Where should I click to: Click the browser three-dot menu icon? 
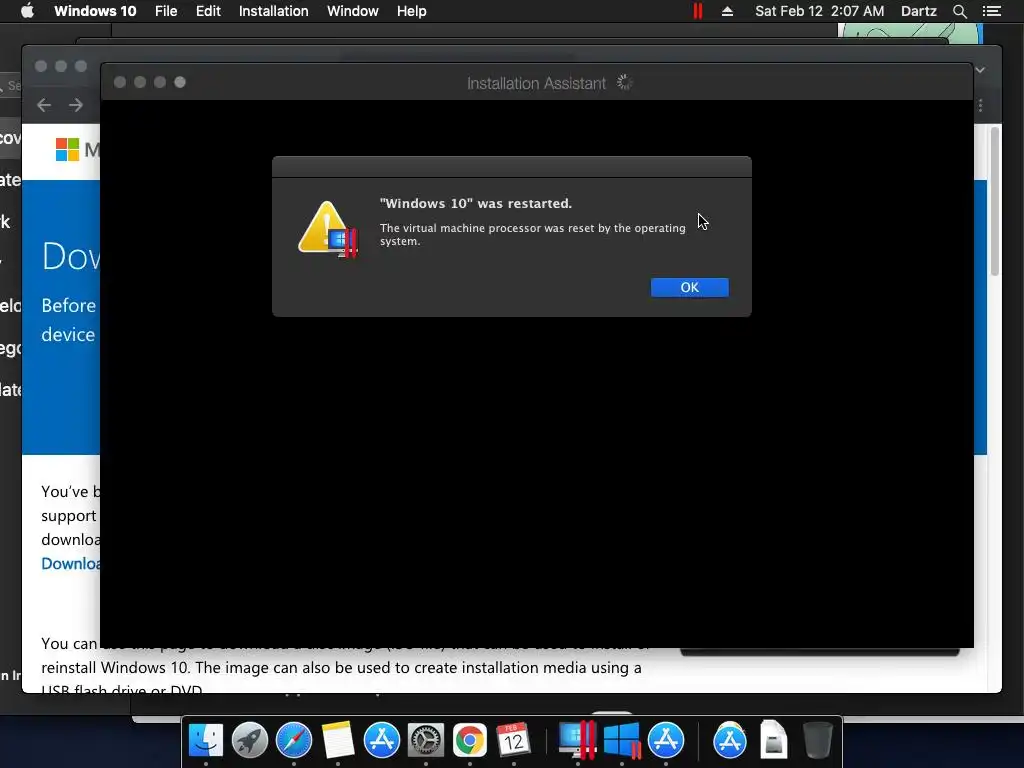[980, 106]
